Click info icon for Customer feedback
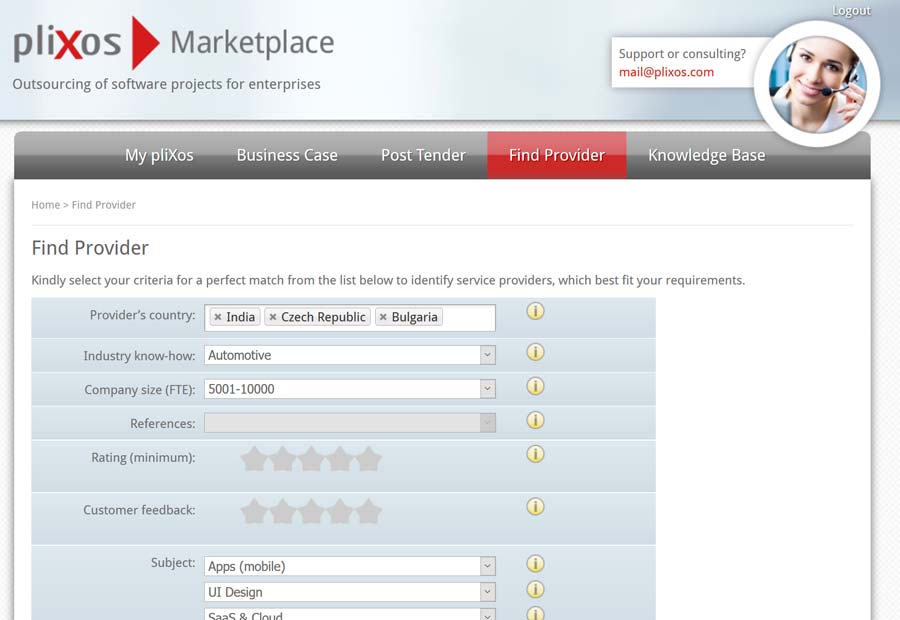 535,506
